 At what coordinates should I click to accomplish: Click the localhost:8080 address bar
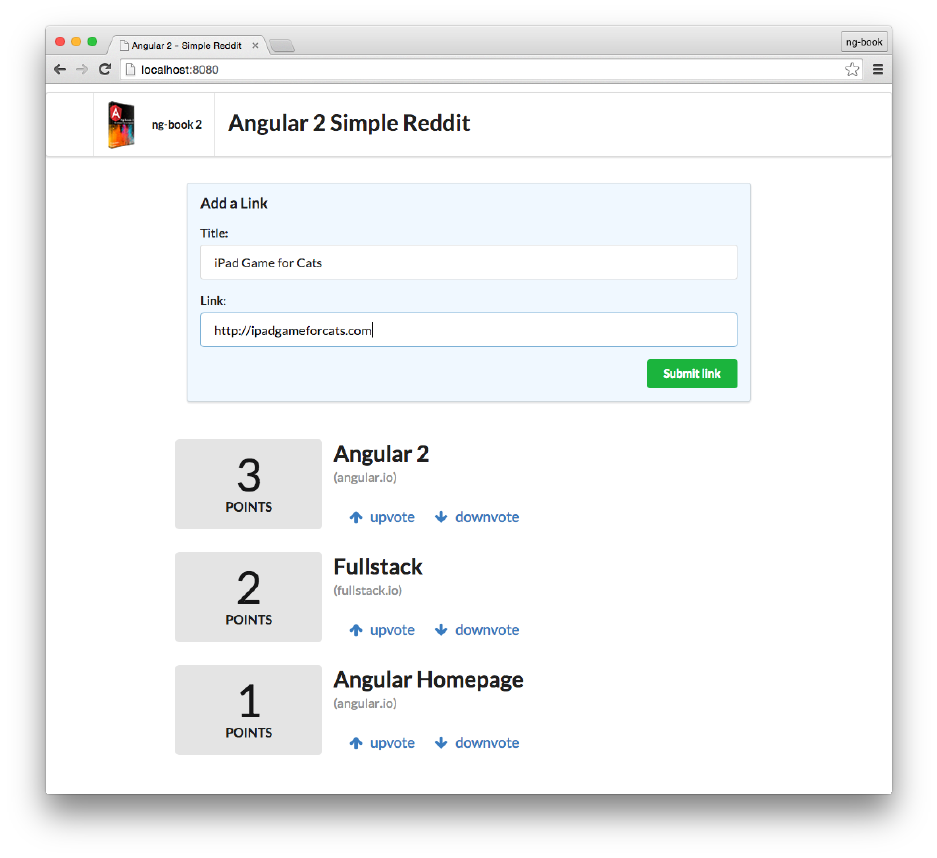point(480,70)
